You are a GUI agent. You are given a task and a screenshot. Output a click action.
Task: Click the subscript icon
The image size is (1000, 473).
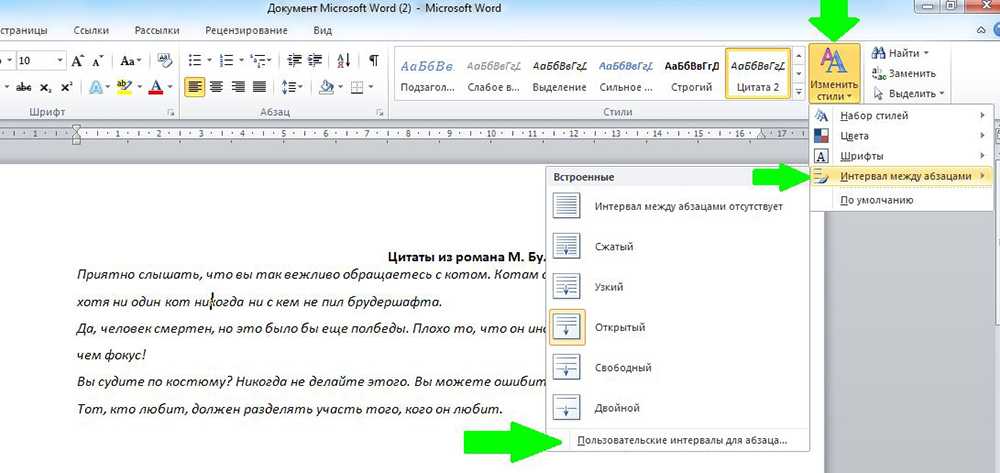(x=47, y=88)
